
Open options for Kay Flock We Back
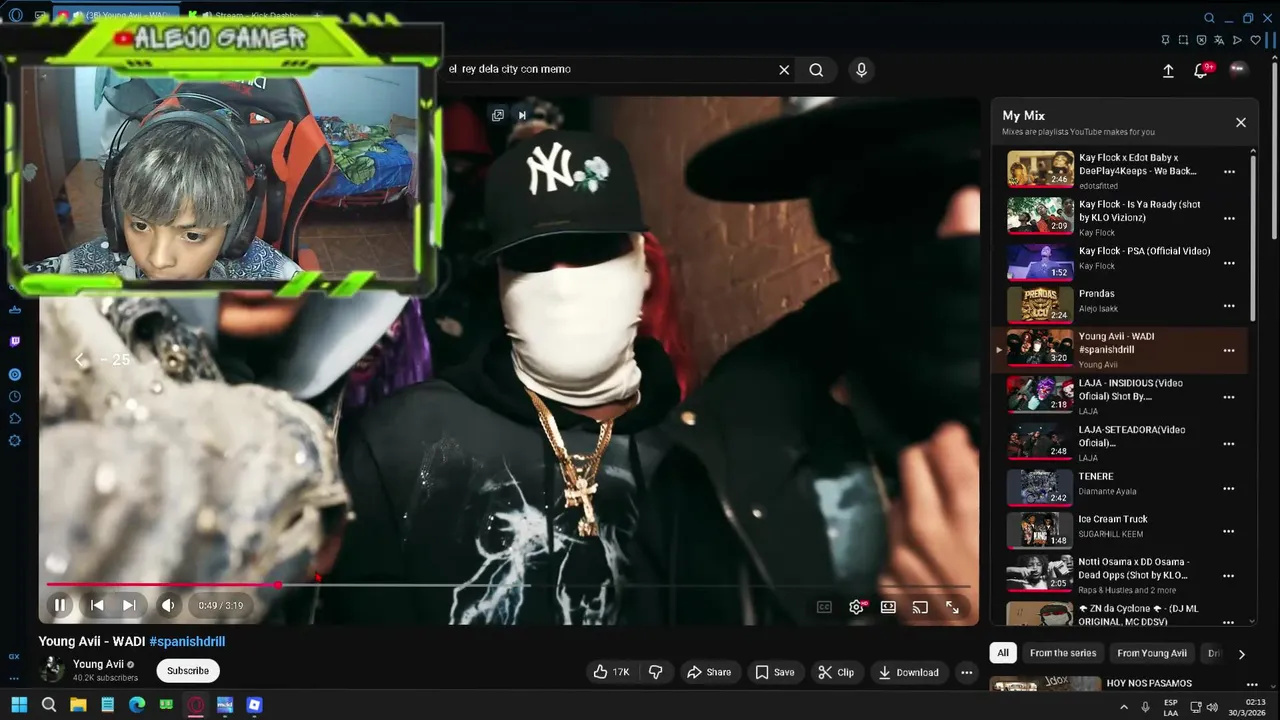pos(1229,172)
